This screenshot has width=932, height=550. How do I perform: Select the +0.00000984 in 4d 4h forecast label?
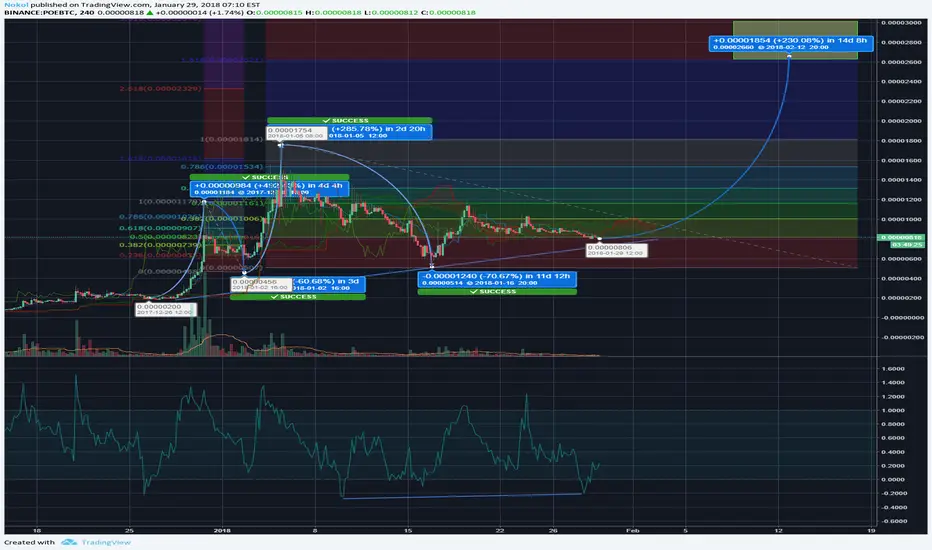coord(269,189)
